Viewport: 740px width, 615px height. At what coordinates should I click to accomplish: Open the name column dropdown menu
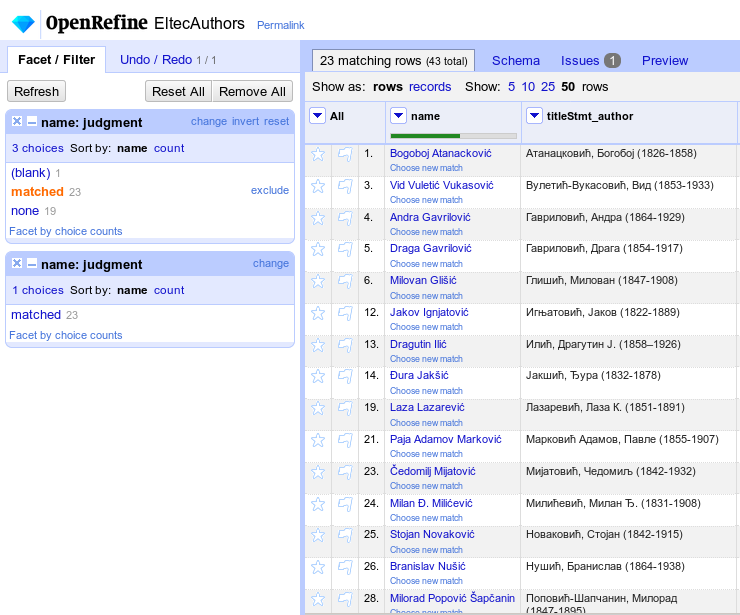click(x=398, y=116)
